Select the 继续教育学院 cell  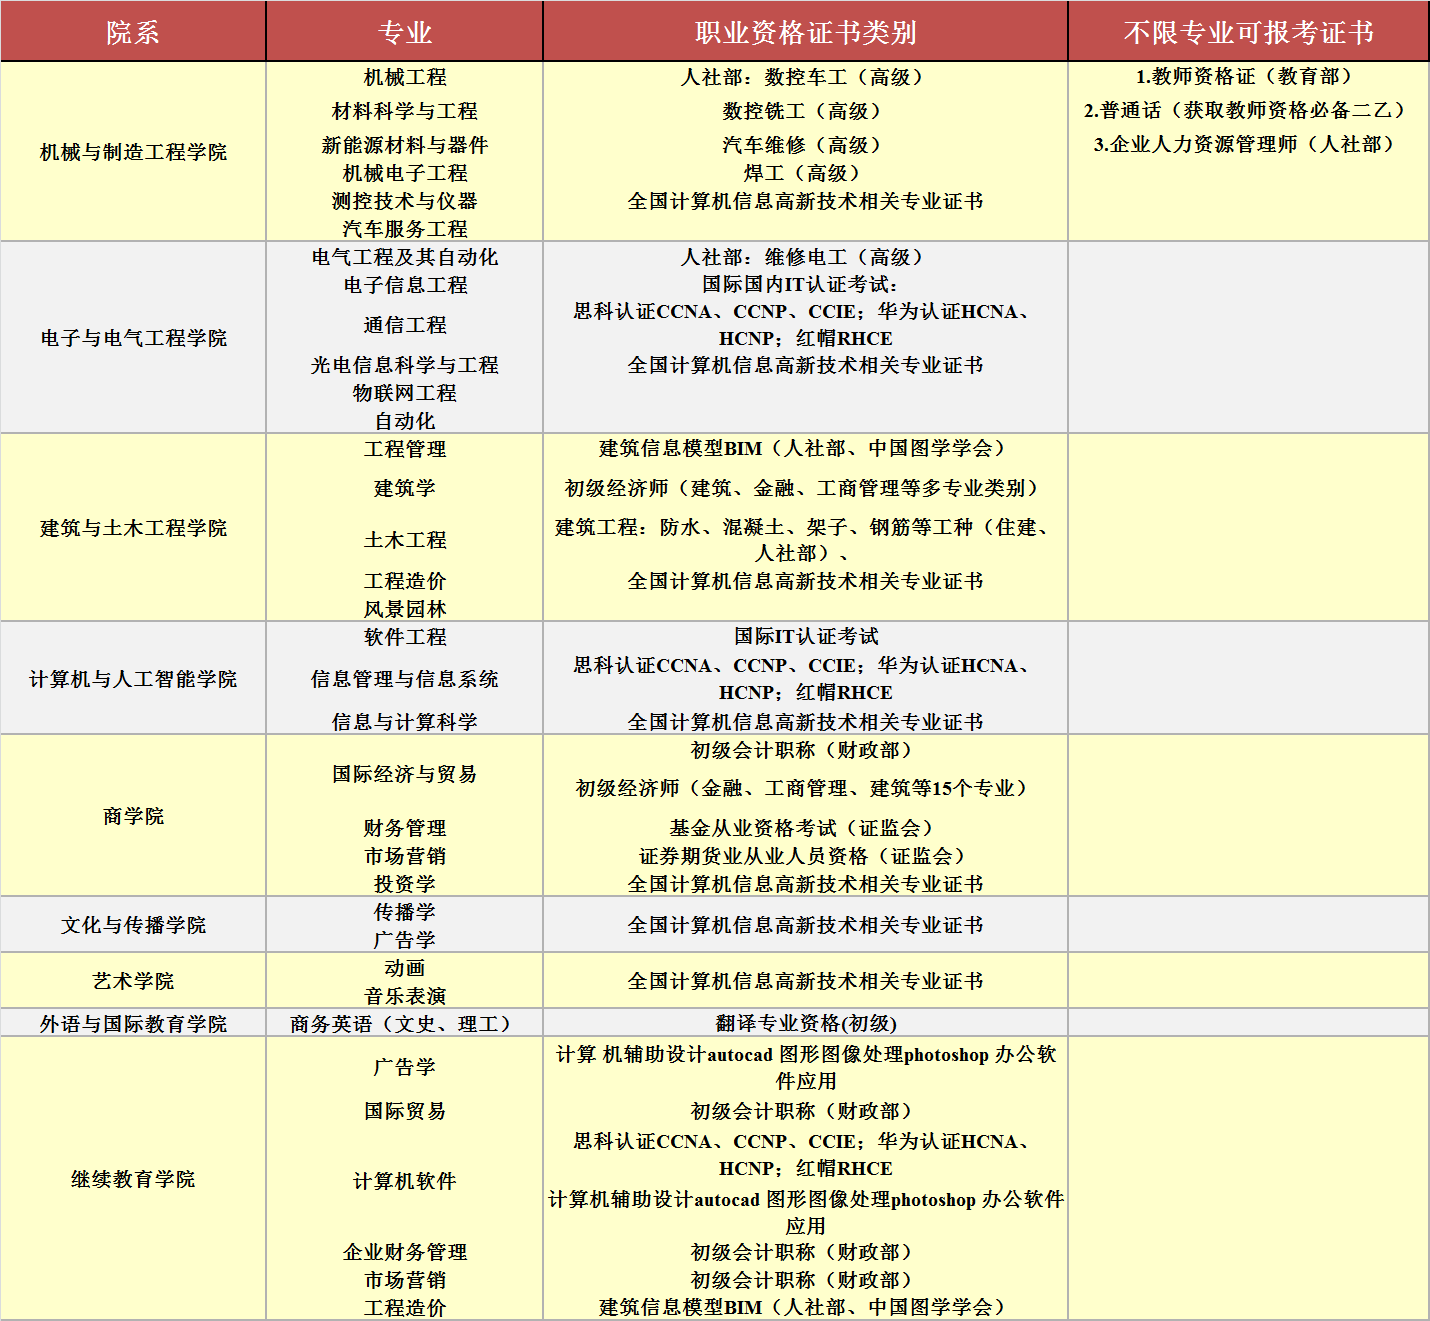133,1179
